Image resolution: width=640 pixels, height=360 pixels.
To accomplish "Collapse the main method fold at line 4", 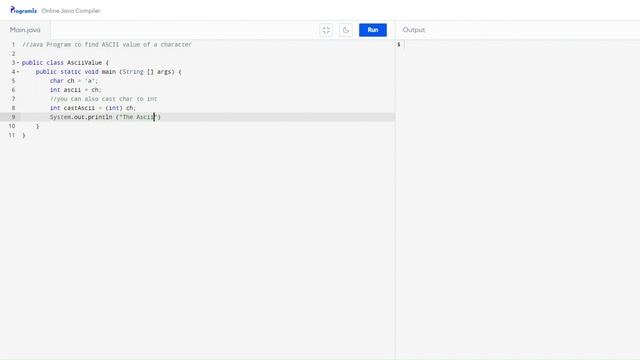I will tap(18, 72).
